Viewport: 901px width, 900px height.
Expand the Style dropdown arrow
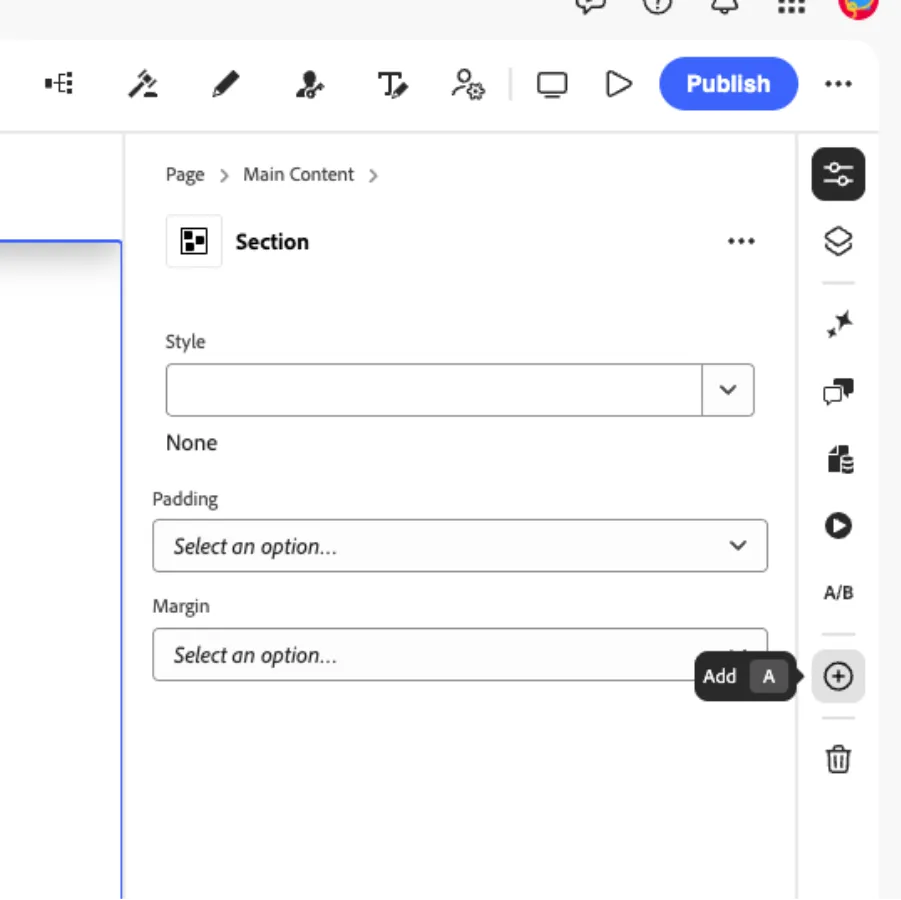coord(728,390)
